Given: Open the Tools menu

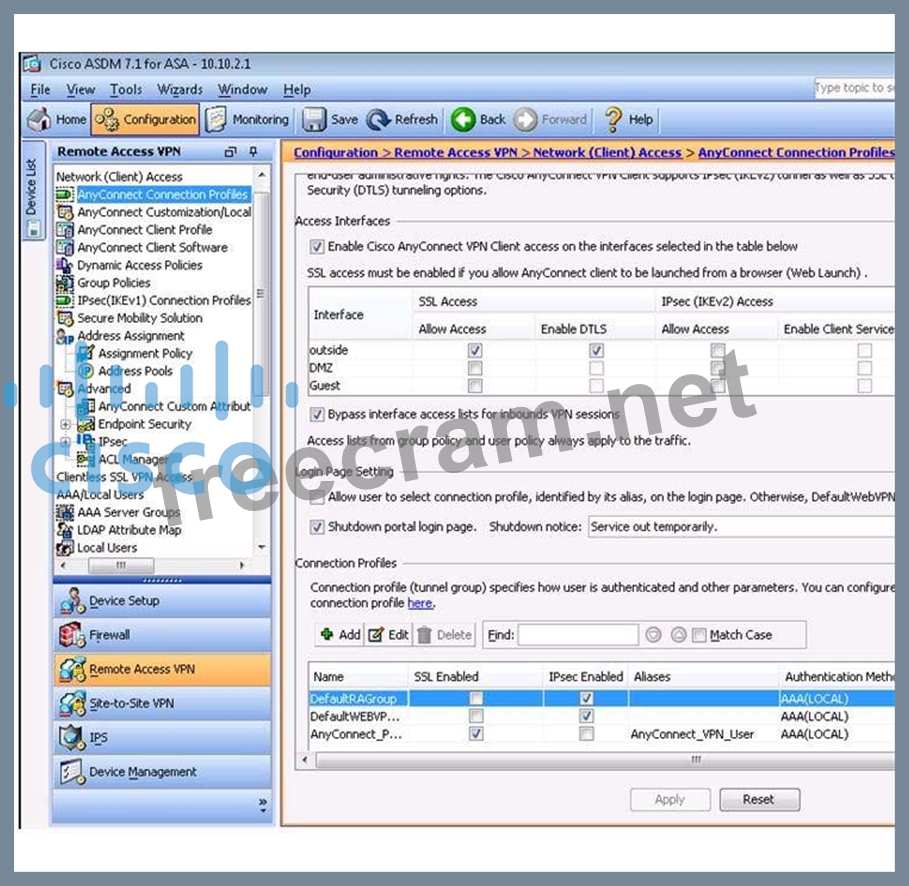Looking at the screenshot, I should [126, 89].
